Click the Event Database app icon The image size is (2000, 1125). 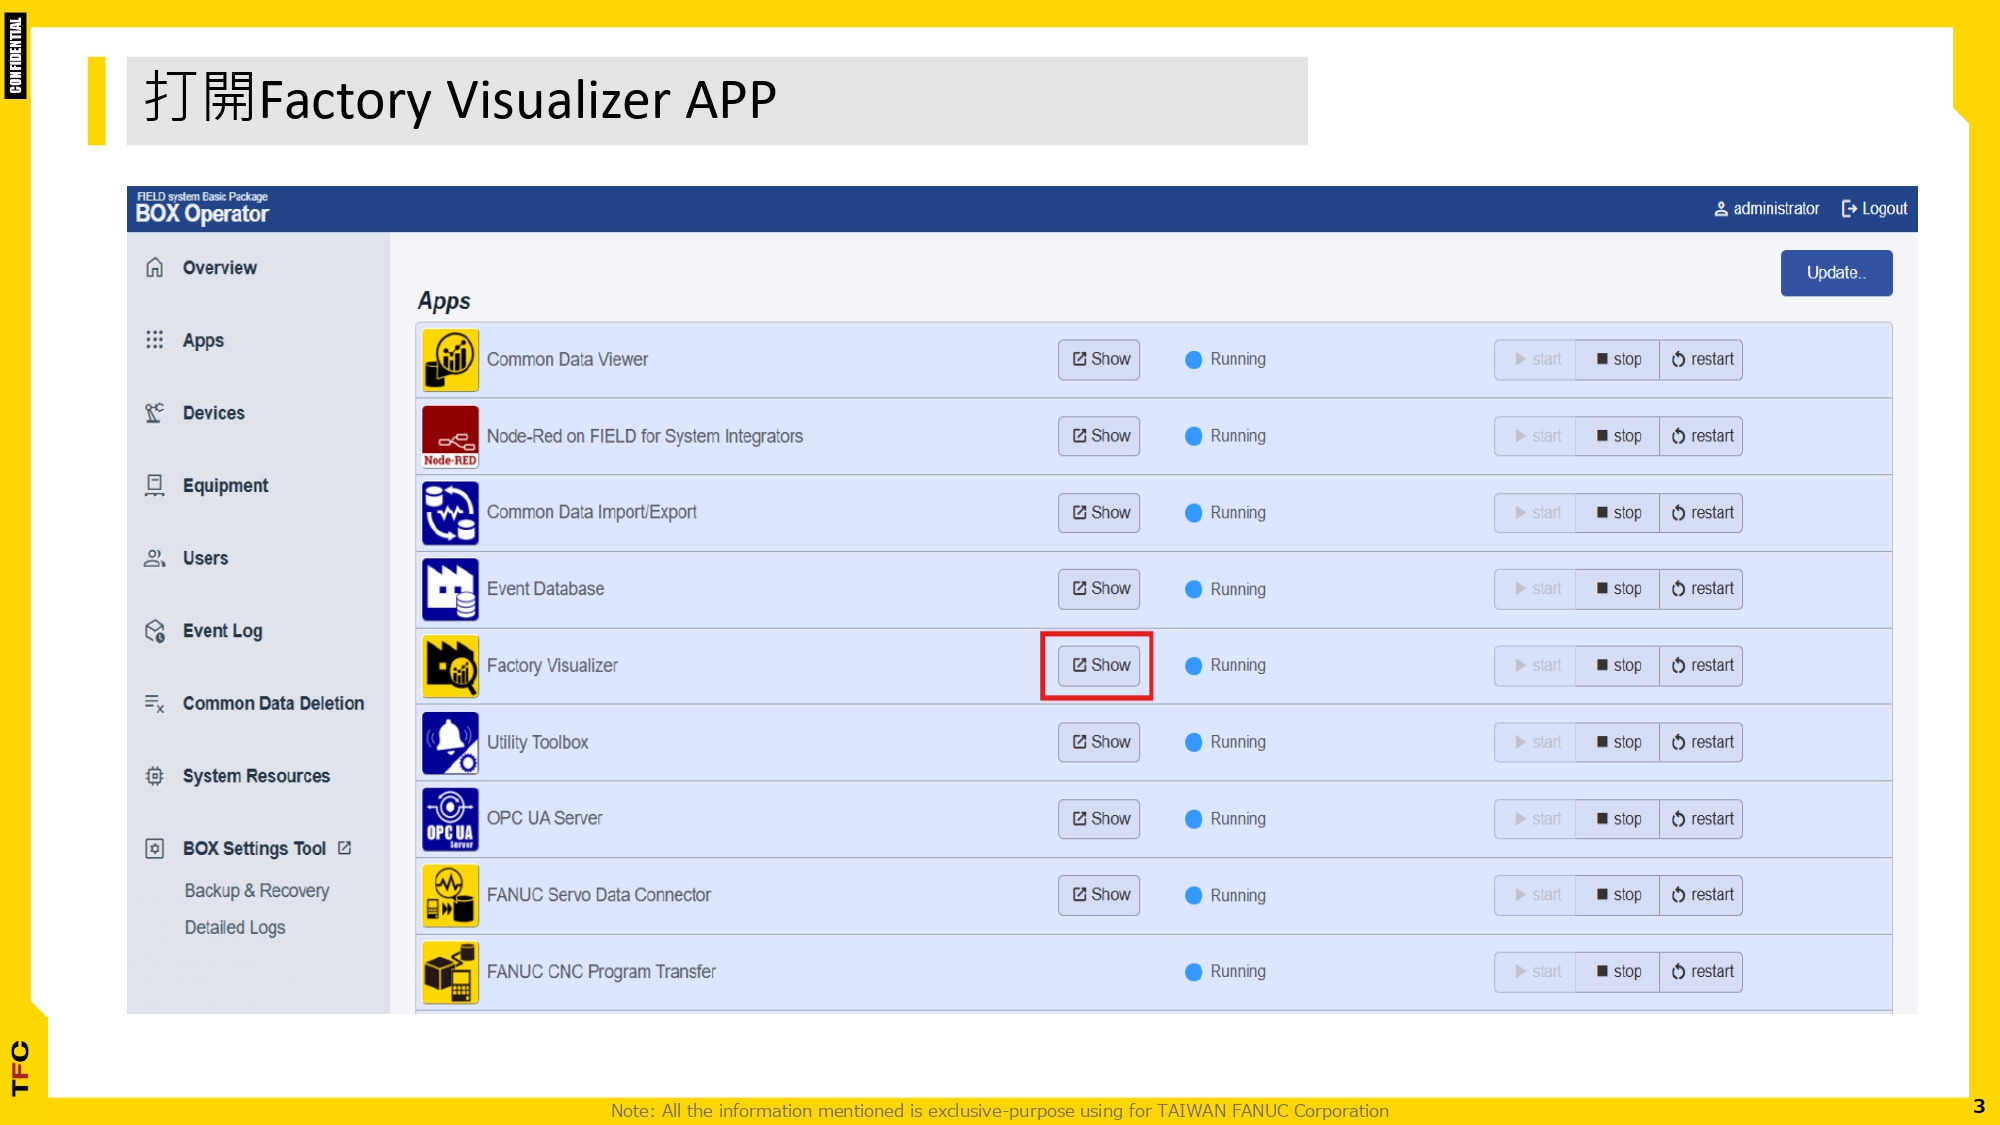[x=450, y=589]
